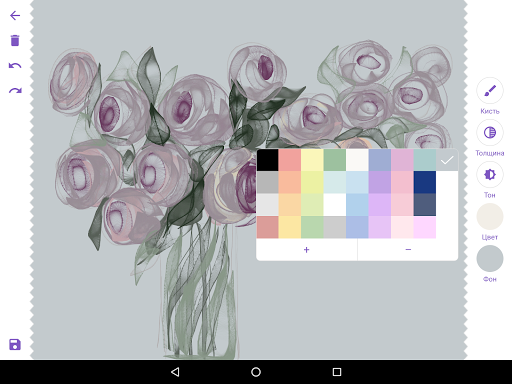Save the drawing with floppy icon
Screen dimensions: 512x384
click(15, 344)
